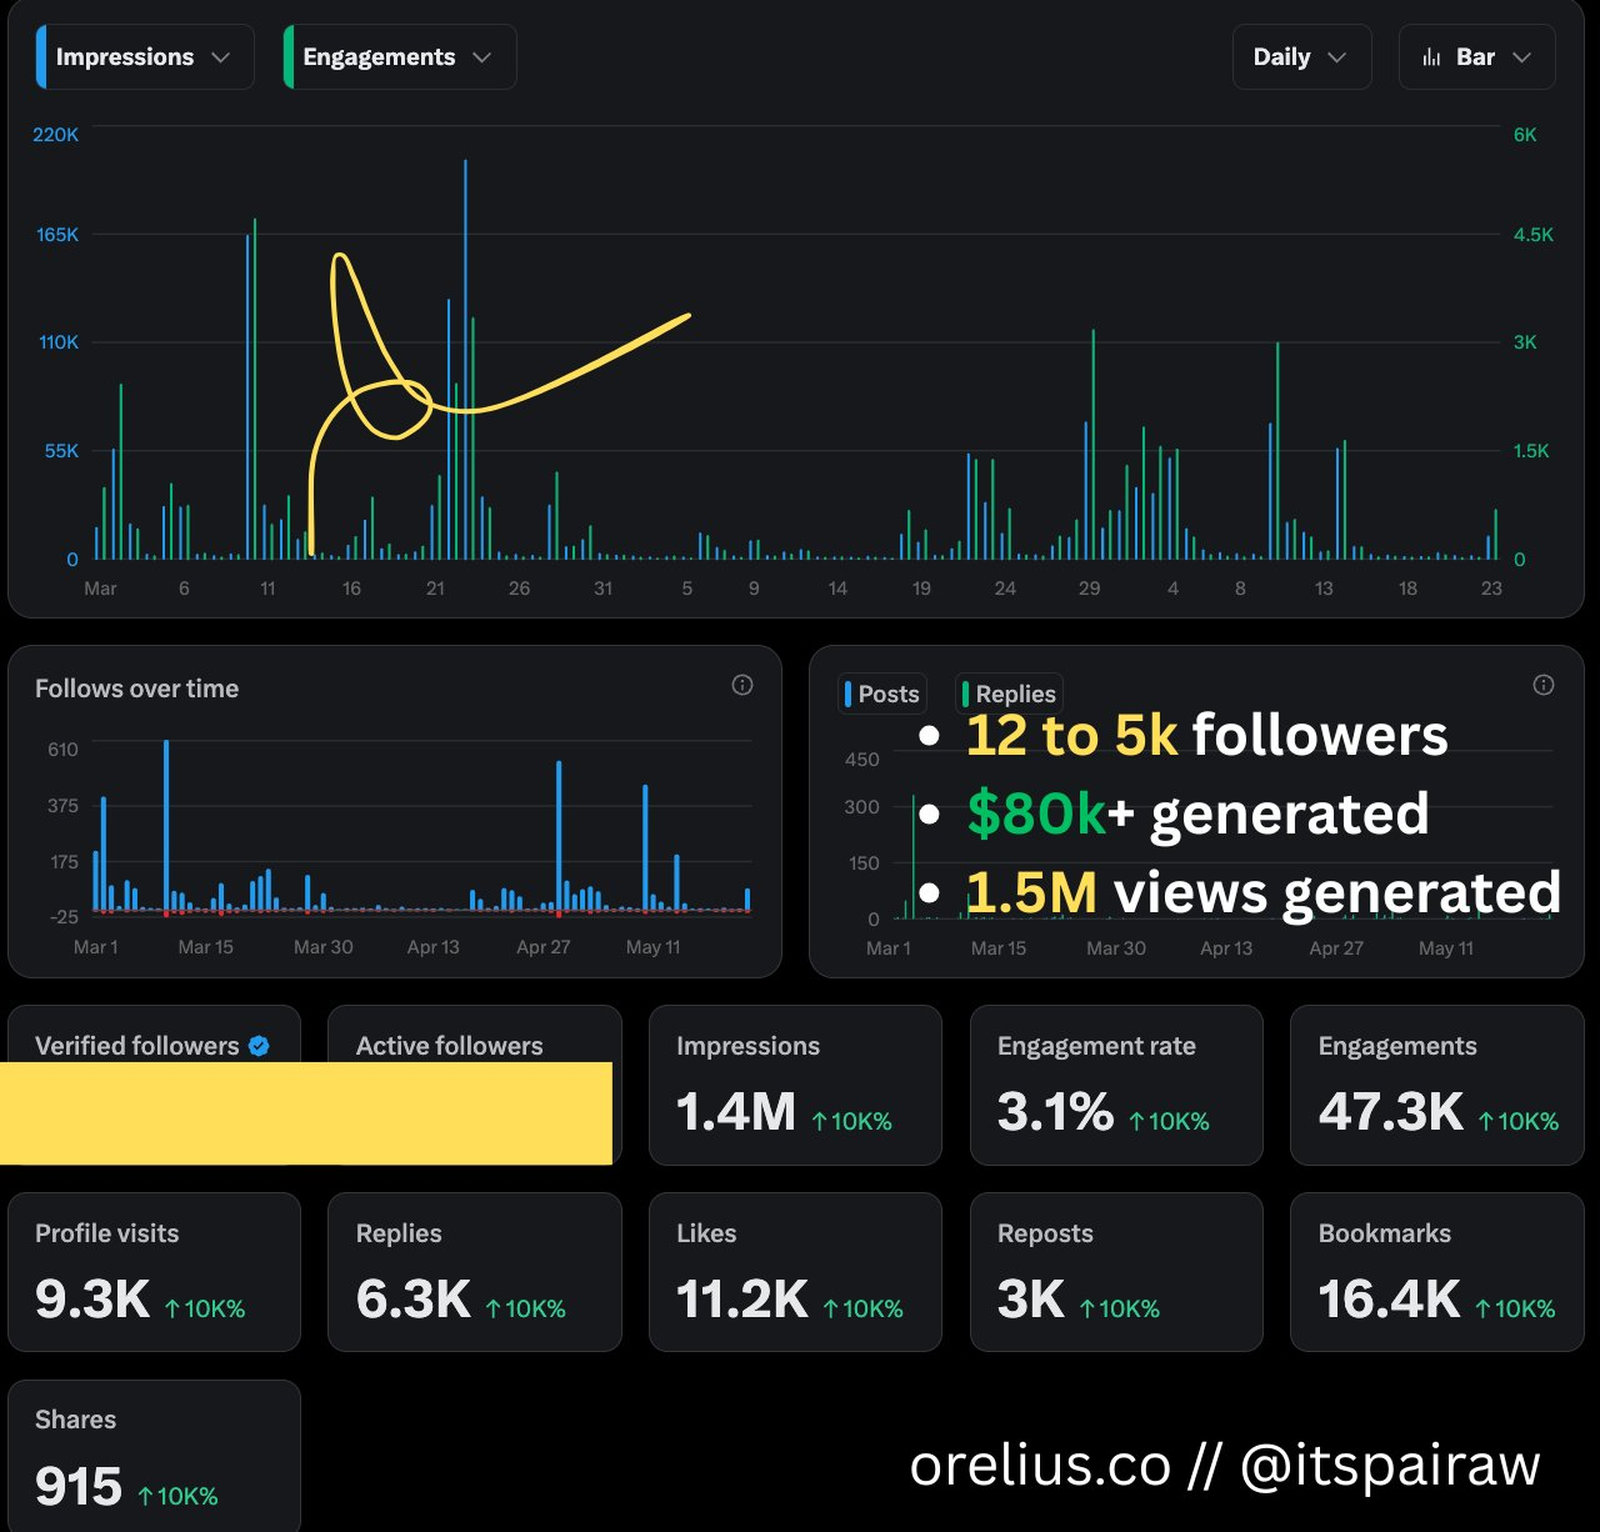Click the 450 label on Posts chart
1600x1532 pixels.
tap(862, 759)
